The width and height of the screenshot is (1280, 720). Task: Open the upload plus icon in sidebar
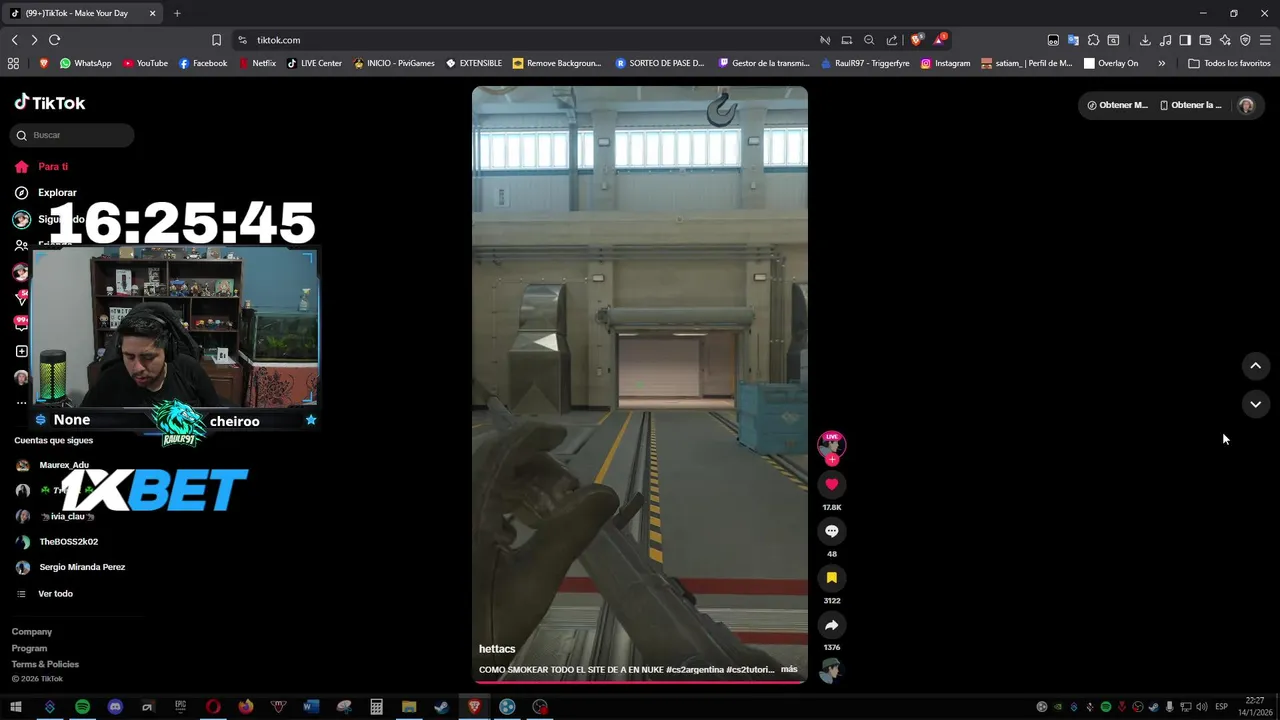pos(21,351)
